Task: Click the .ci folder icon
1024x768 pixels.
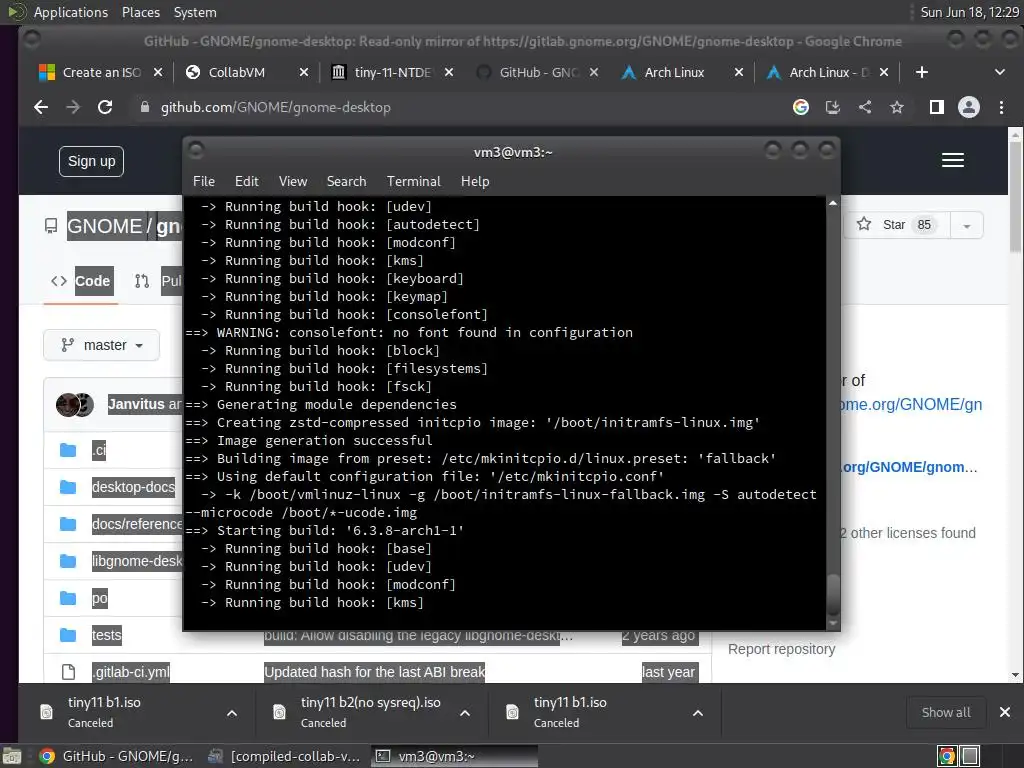Action: 68,450
